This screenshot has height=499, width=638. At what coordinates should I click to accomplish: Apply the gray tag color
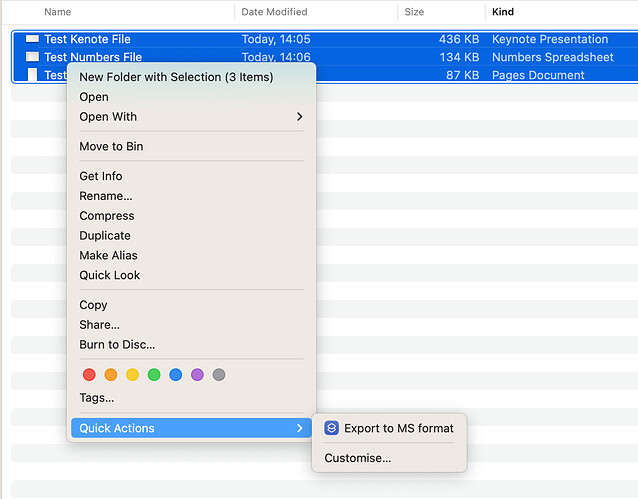point(218,374)
